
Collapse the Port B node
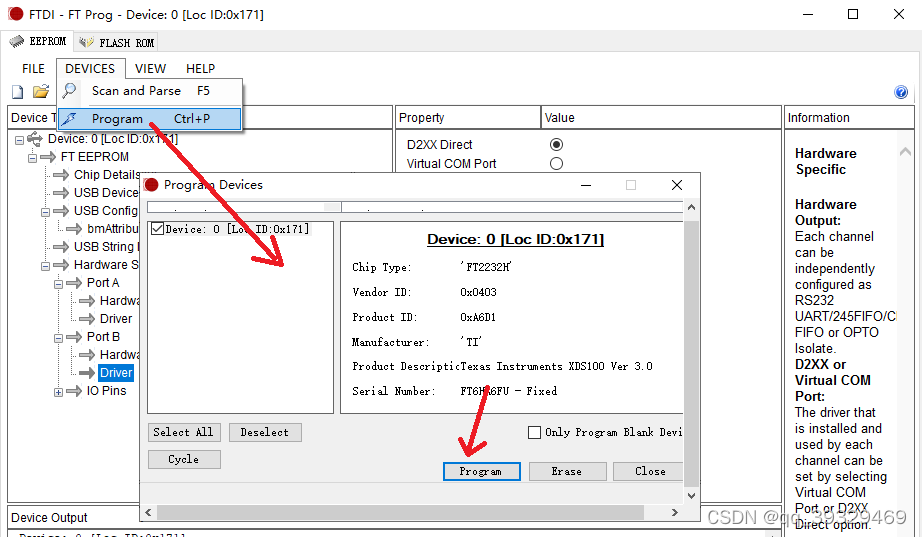58,338
